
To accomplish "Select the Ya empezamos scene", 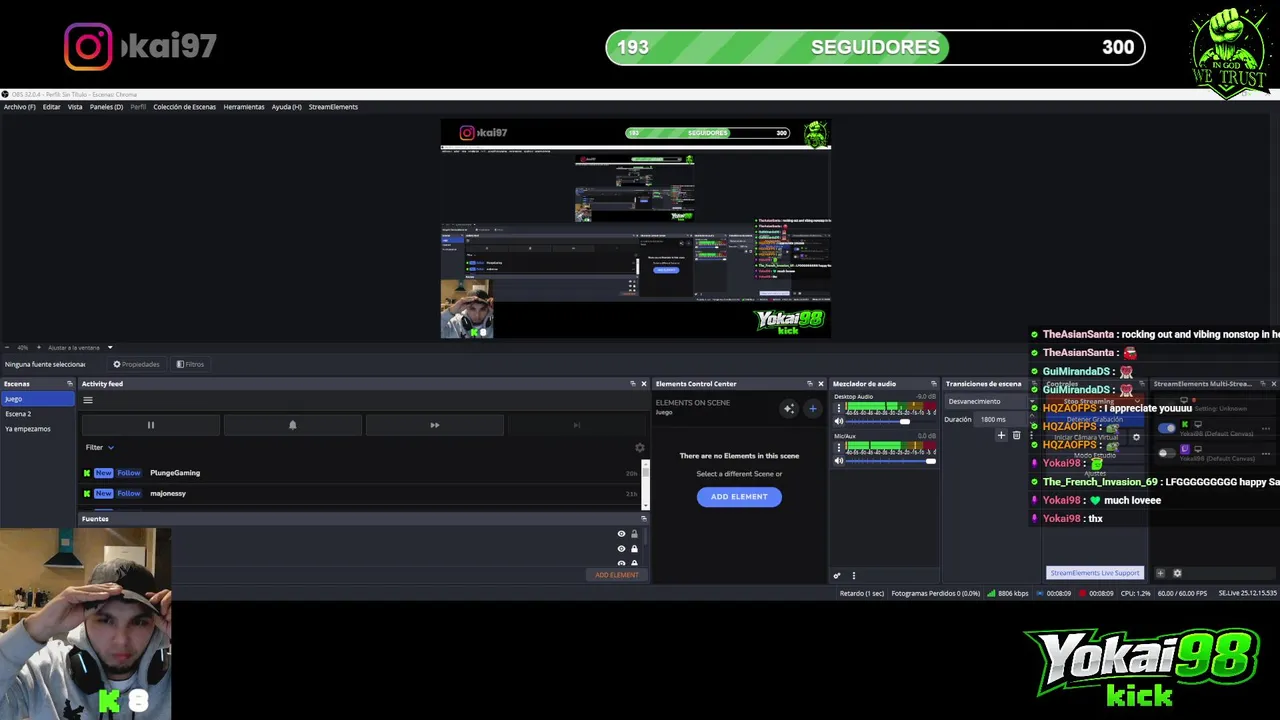I will [37, 429].
